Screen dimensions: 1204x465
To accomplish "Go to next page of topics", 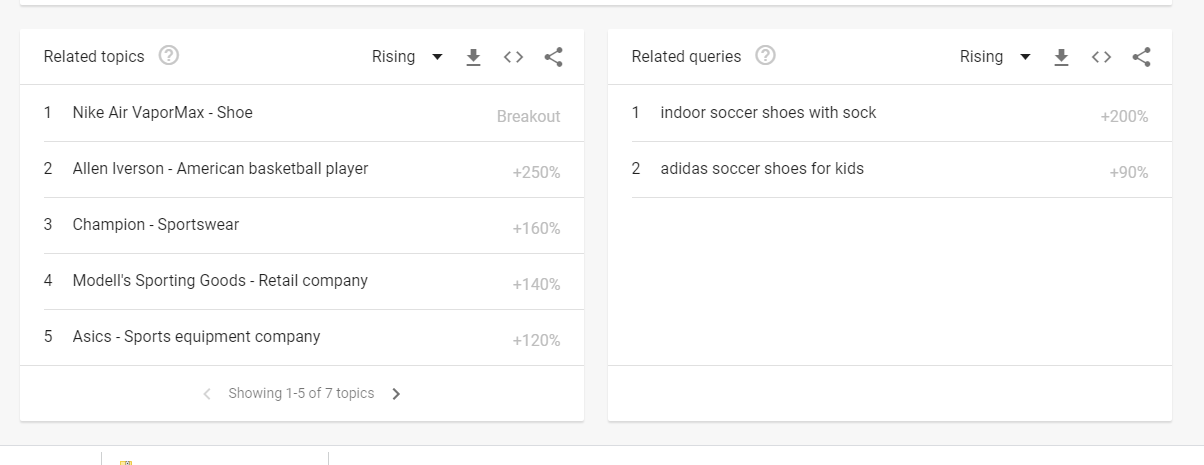I will coord(396,394).
